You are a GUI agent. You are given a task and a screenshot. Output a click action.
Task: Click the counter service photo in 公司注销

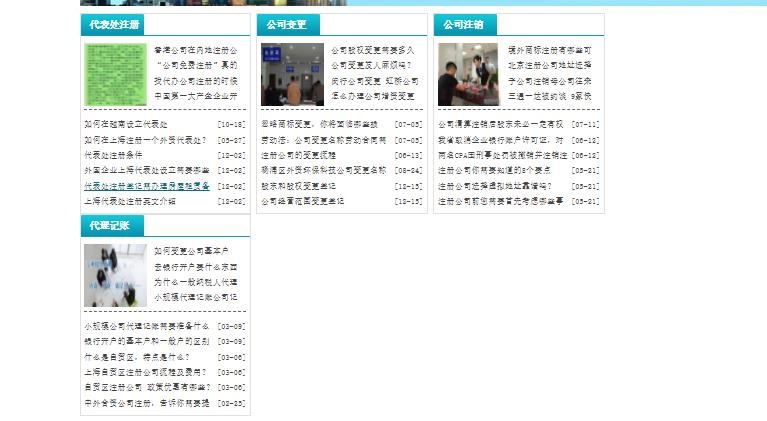point(468,74)
